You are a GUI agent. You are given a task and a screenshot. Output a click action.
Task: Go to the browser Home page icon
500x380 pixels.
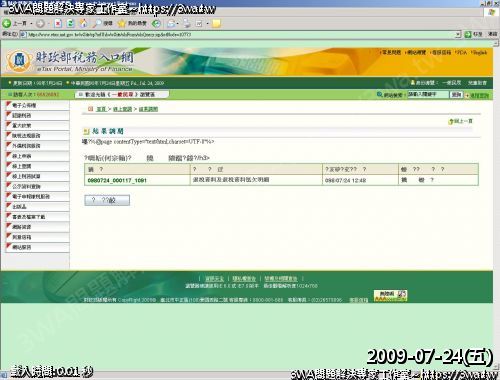click(x=84, y=23)
